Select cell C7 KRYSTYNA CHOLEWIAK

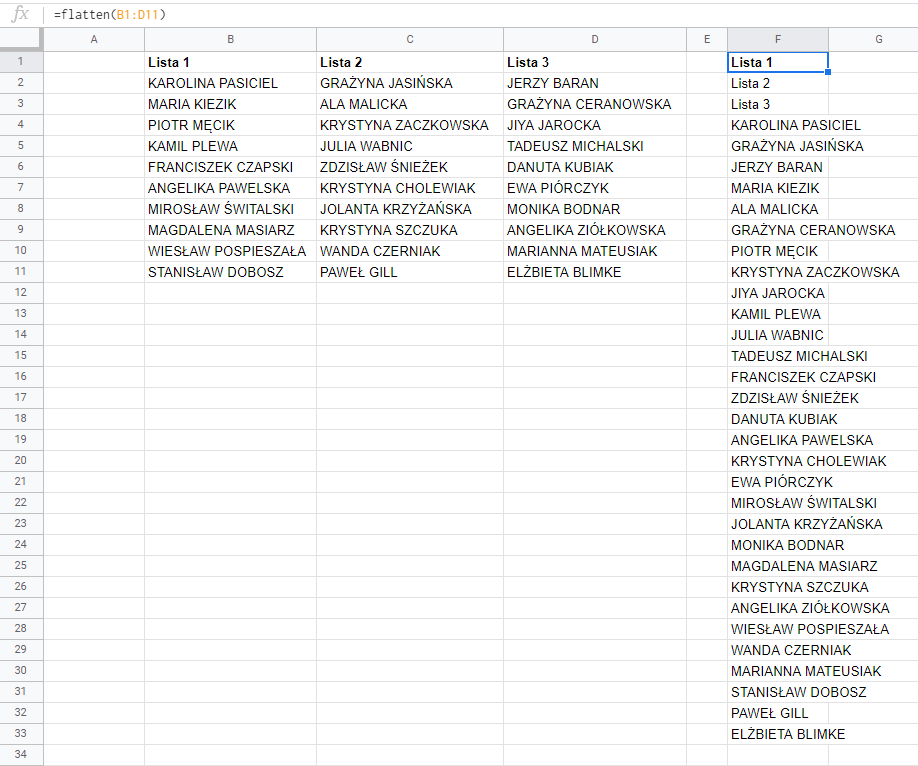coord(410,188)
